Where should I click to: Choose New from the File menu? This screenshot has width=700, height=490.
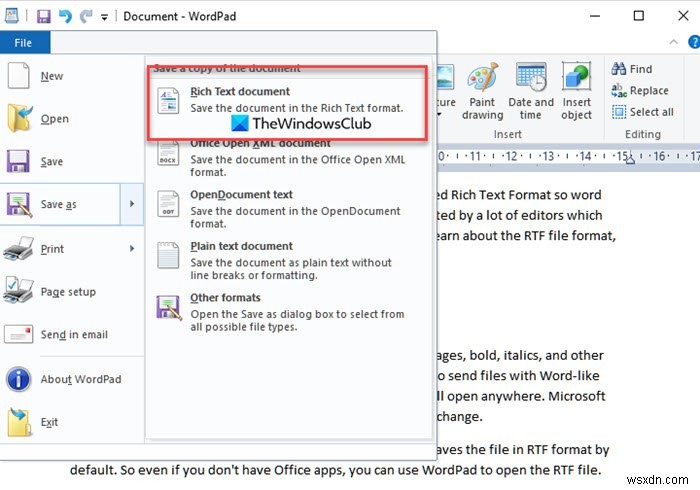pos(71,76)
